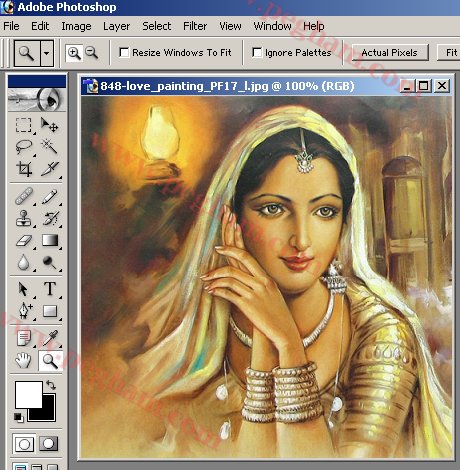Switch to Quick Mask mode
The image size is (460, 470).
pos(49,443)
